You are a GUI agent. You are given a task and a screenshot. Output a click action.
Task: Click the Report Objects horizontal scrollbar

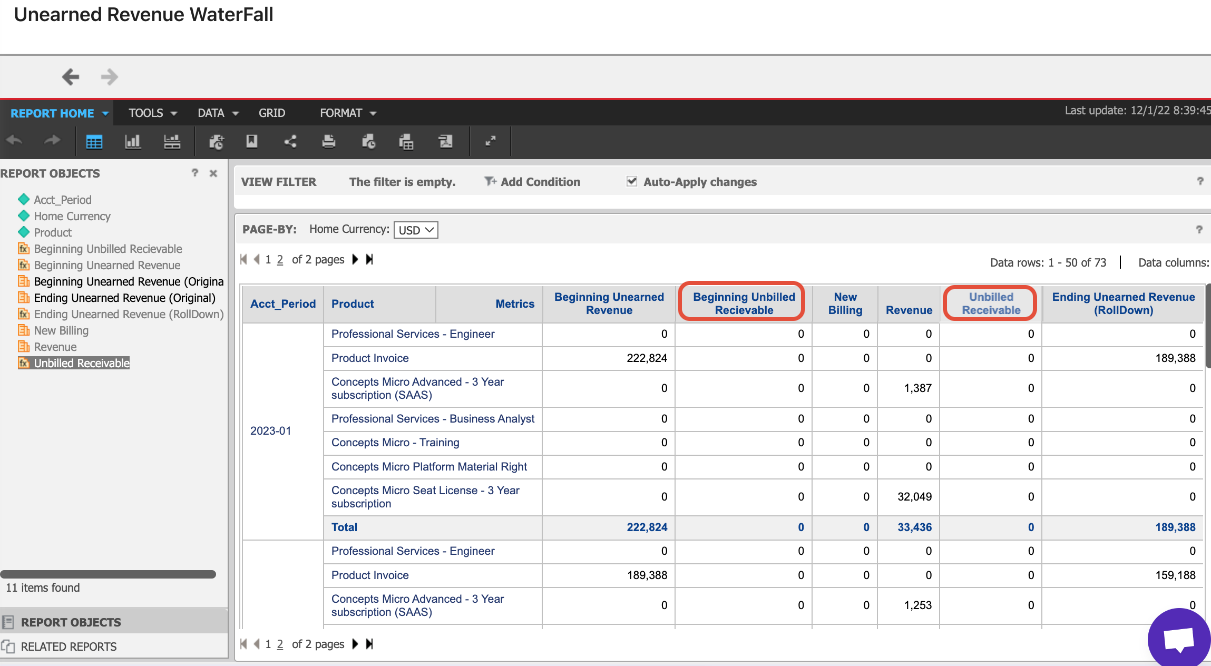[108, 574]
